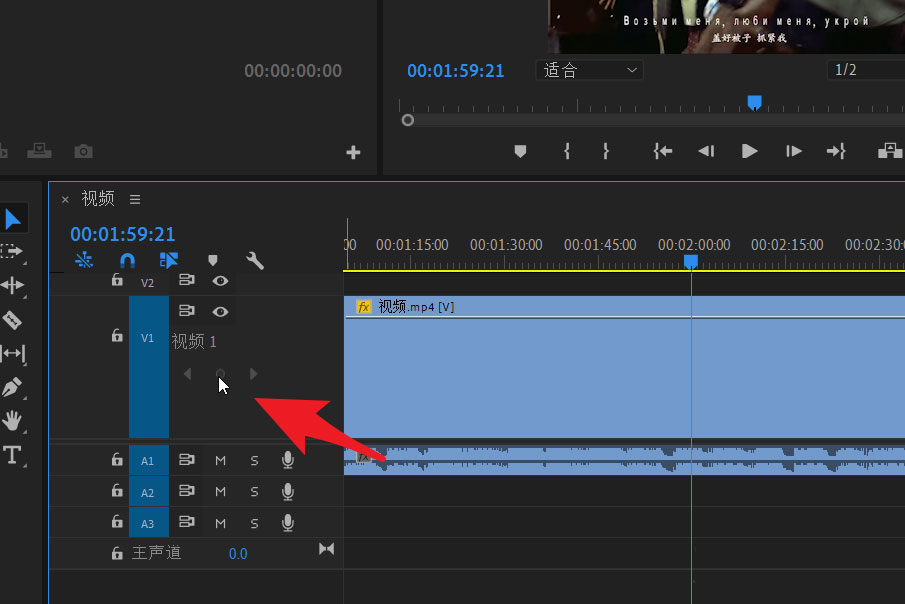The height and width of the screenshot is (604, 905).
Task: Enable voice-over record on track A1
Action: click(288, 460)
